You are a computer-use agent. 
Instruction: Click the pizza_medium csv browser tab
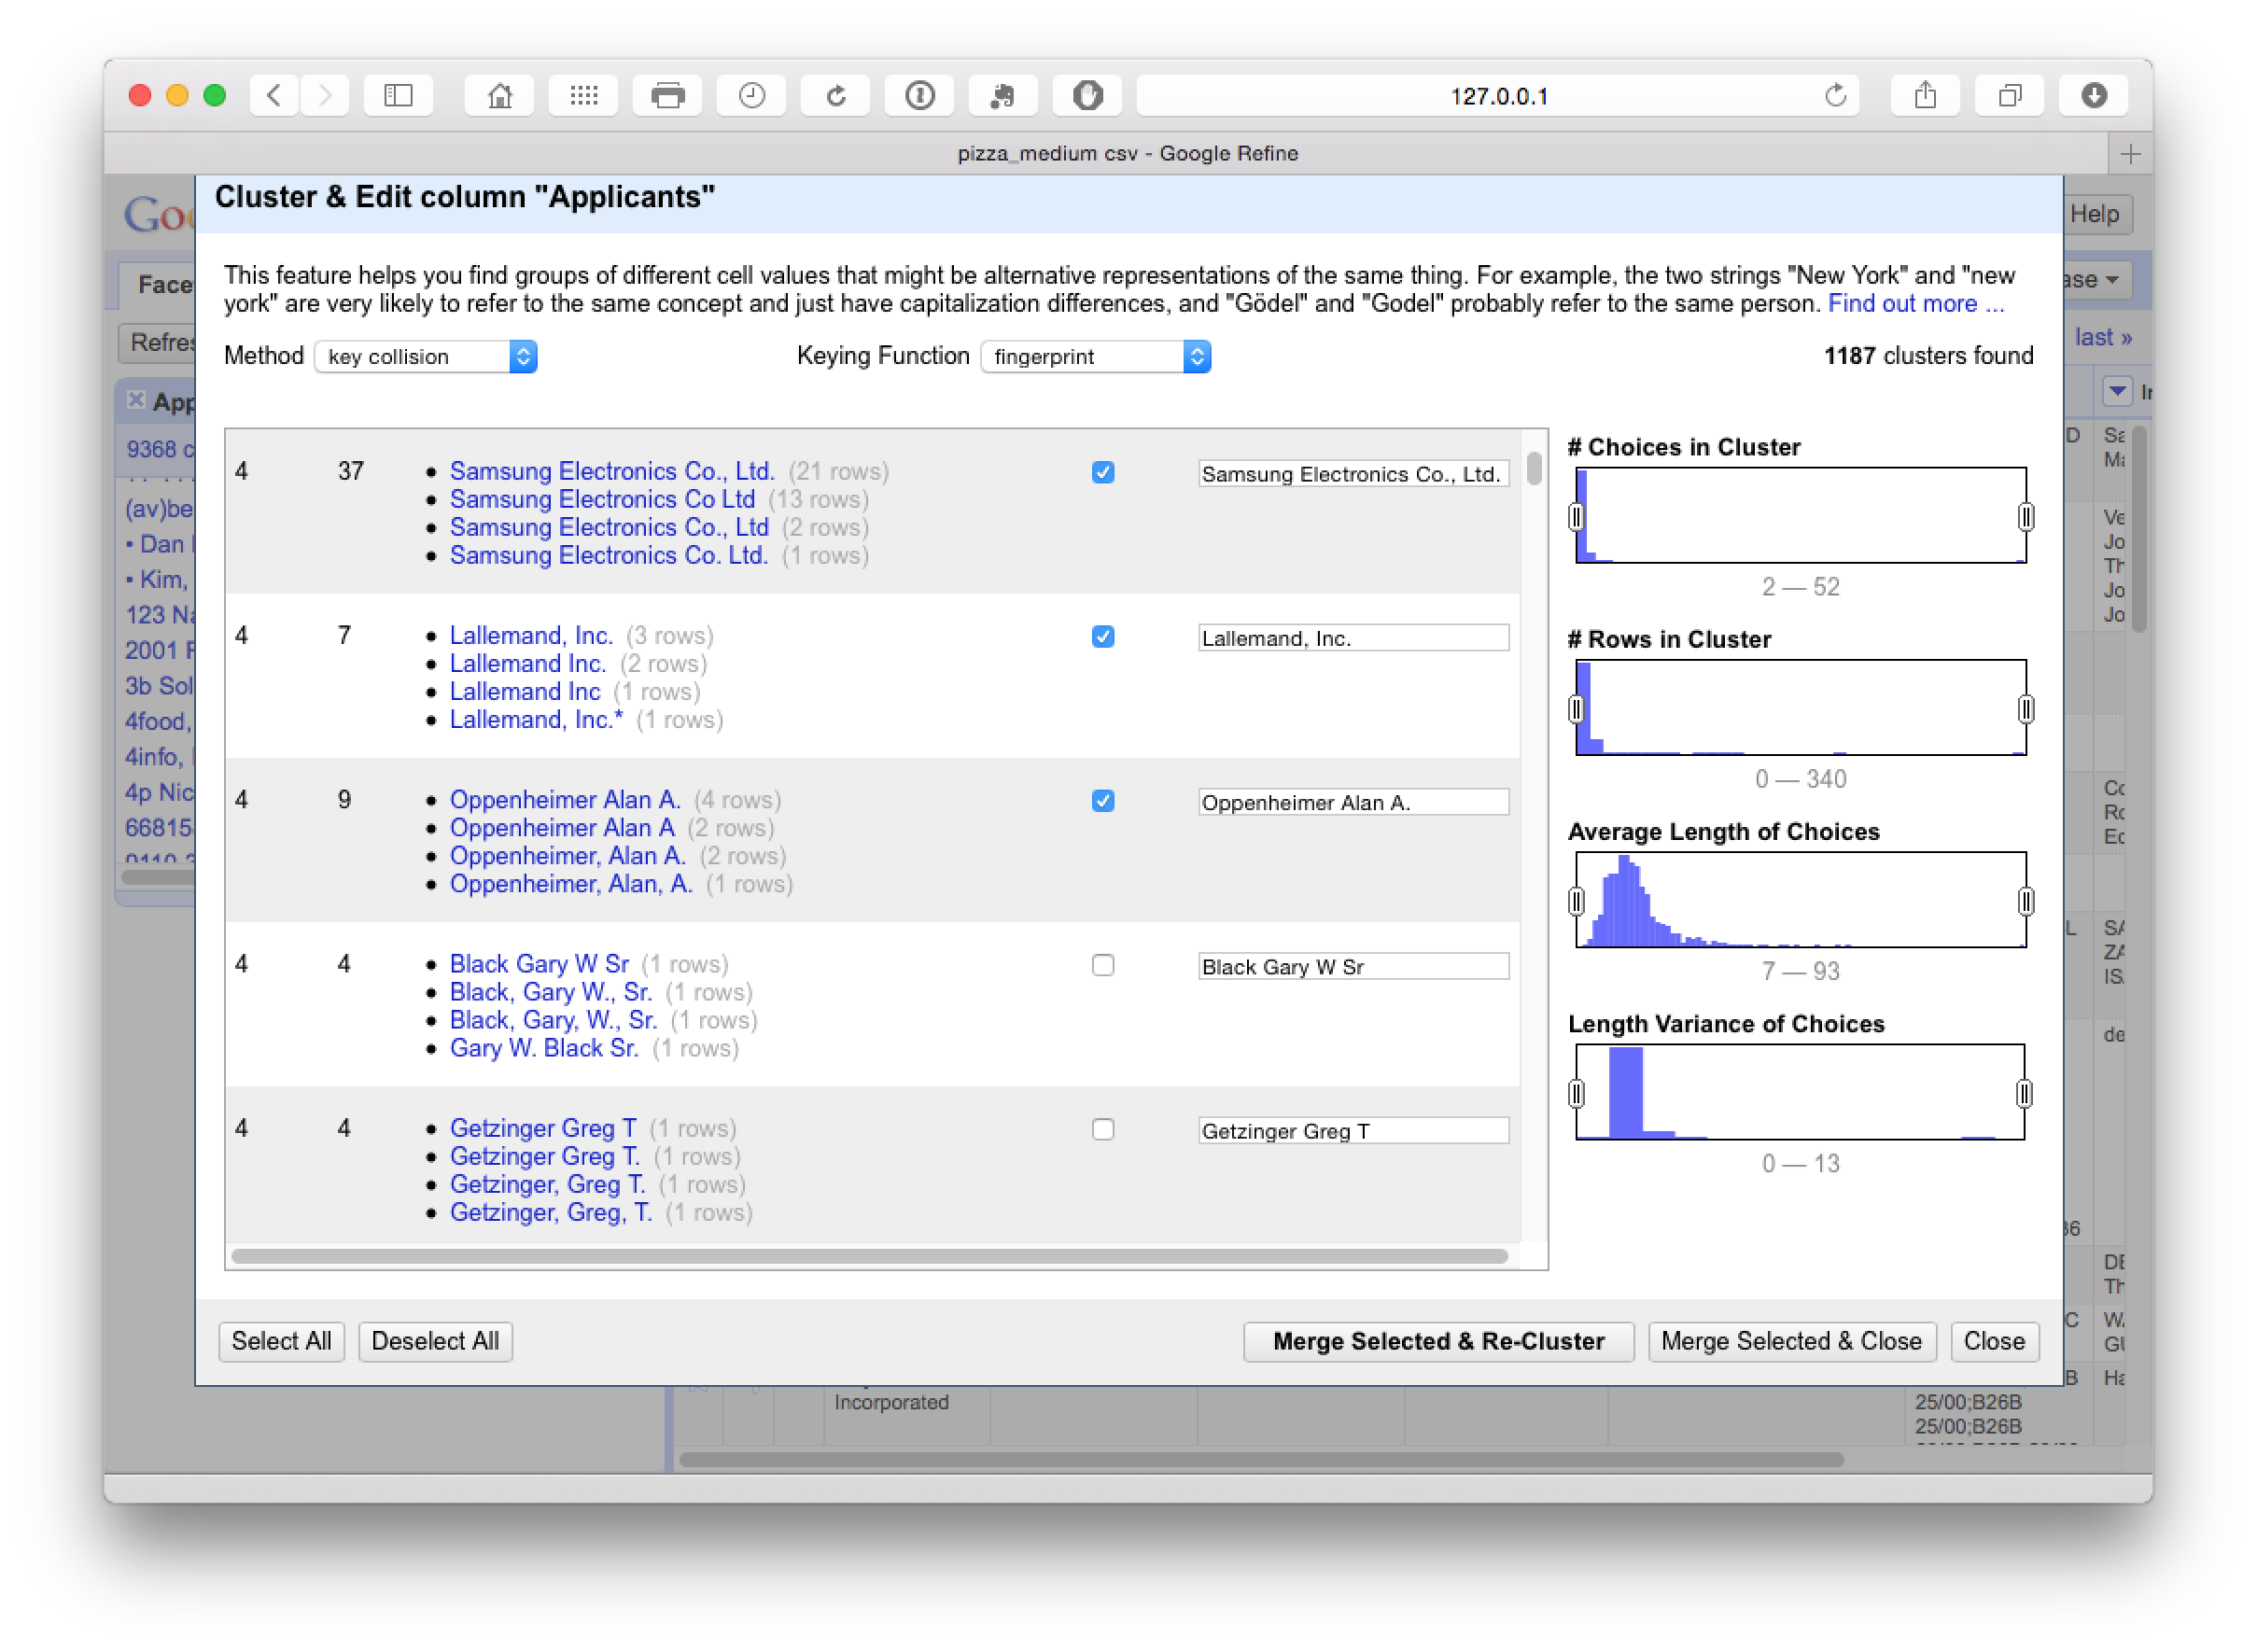(1127, 153)
